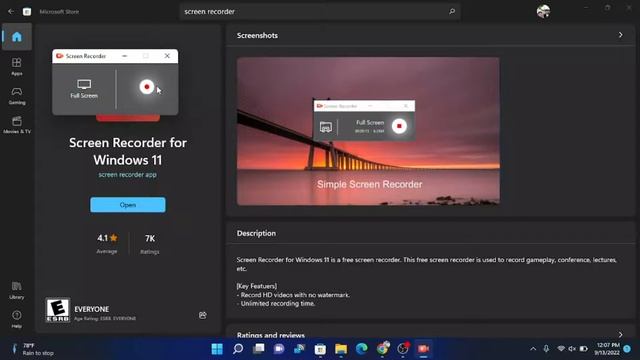The width and height of the screenshot is (640, 360).
Task: Expand the Screenshots section chevron
Action: pos(620,35)
